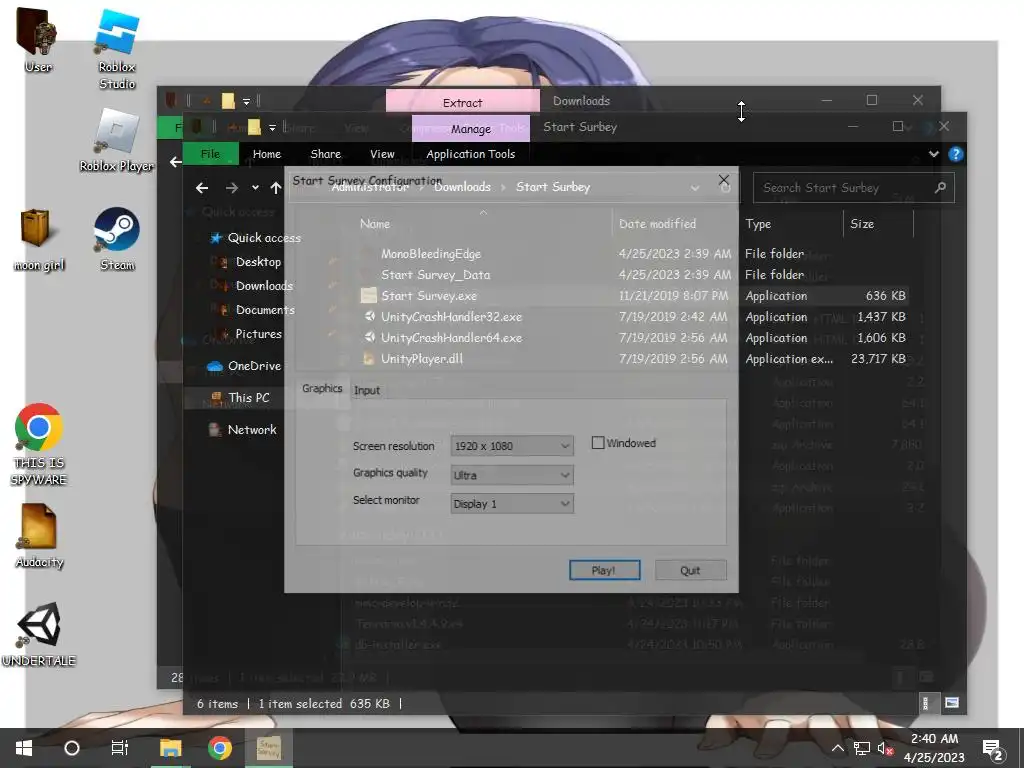Select the MonoBleedingEdge folder
Image resolution: width=1024 pixels, height=768 pixels.
[x=431, y=253]
